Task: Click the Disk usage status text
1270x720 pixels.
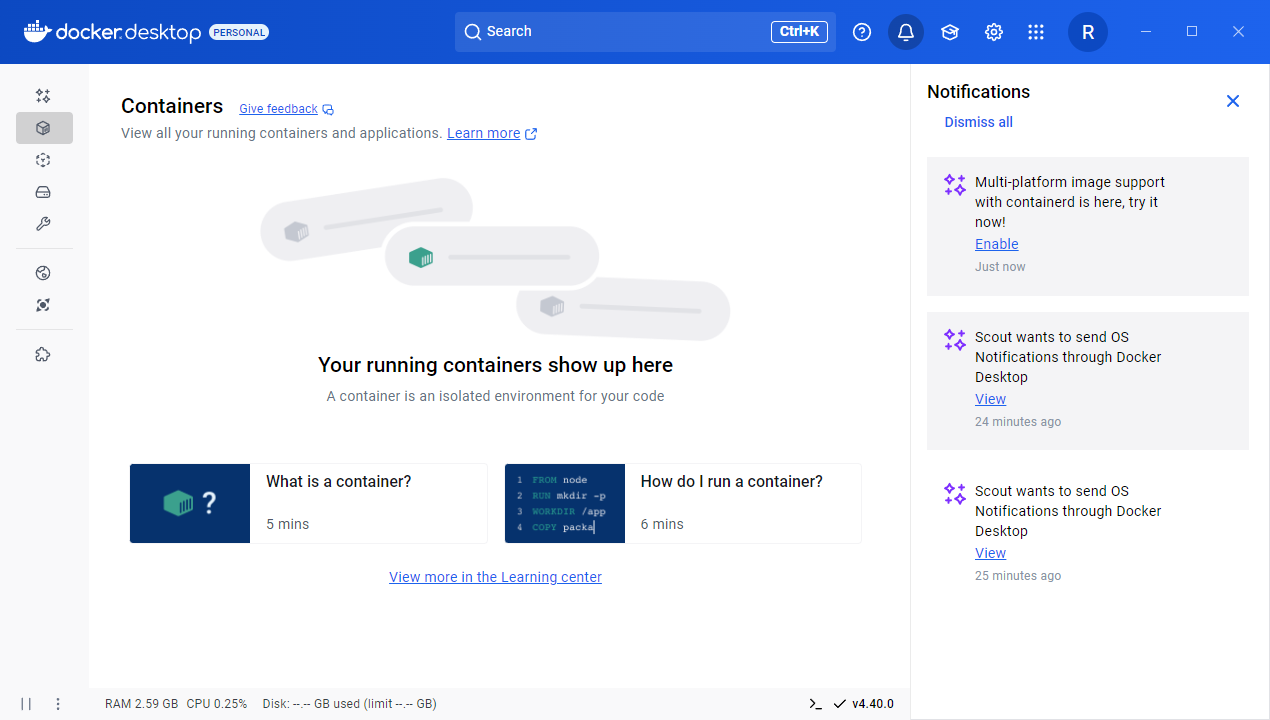Action: point(349,704)
